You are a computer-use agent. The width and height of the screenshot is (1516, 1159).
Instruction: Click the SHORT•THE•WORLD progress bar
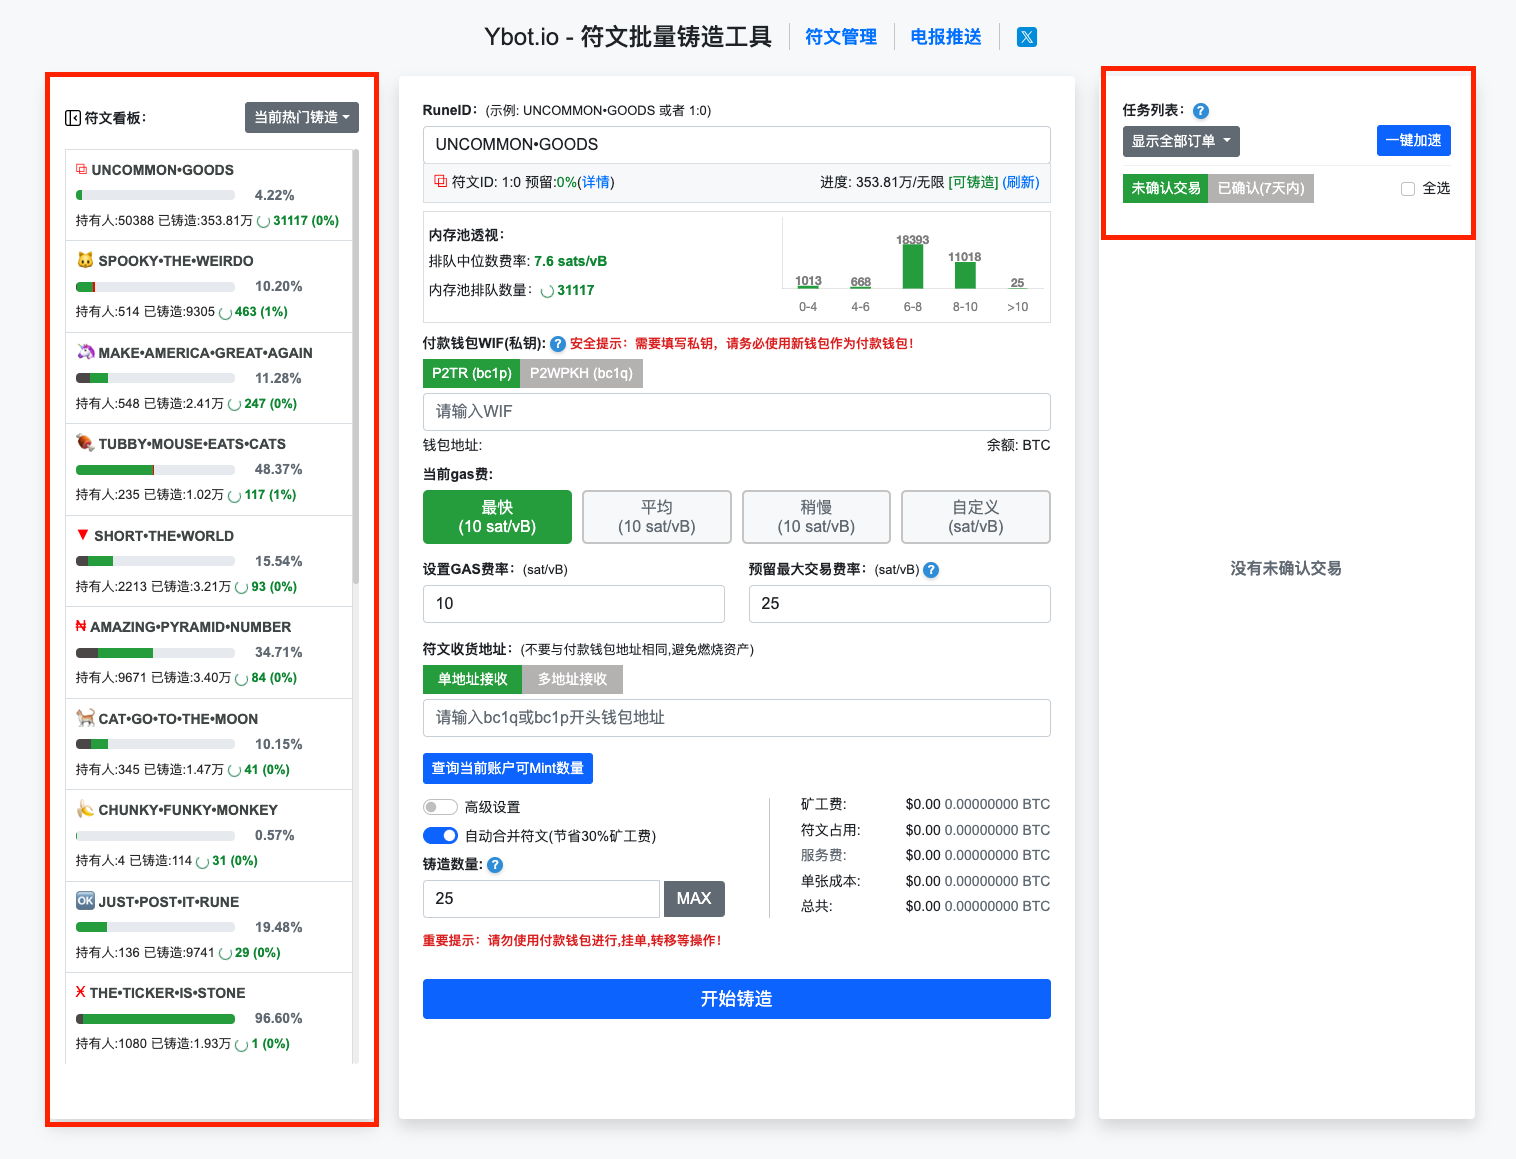coord(155,561)
